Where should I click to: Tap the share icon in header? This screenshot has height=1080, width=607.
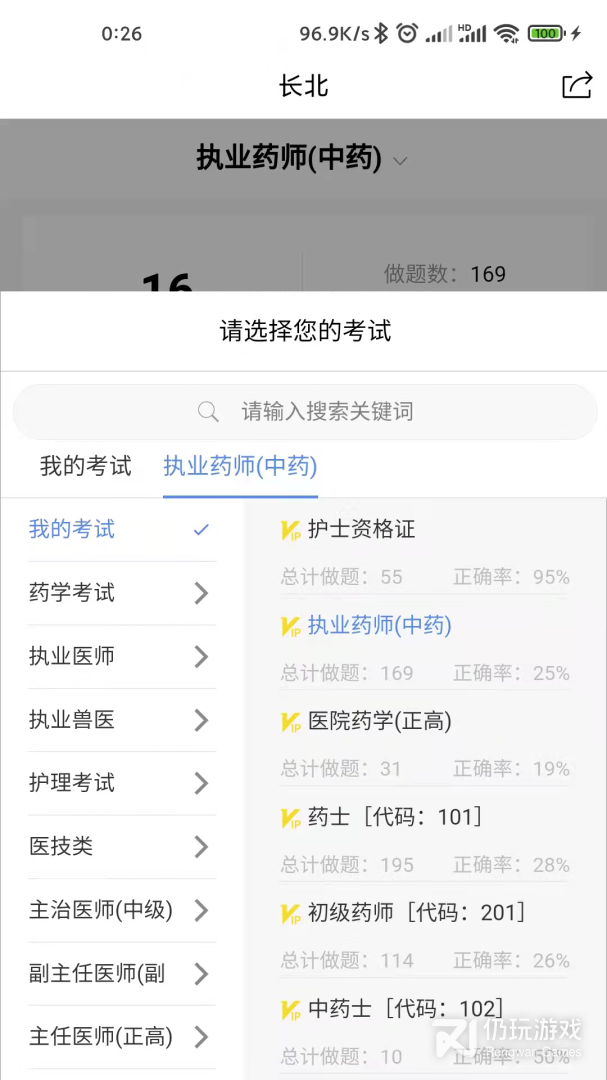coord(577,86)
